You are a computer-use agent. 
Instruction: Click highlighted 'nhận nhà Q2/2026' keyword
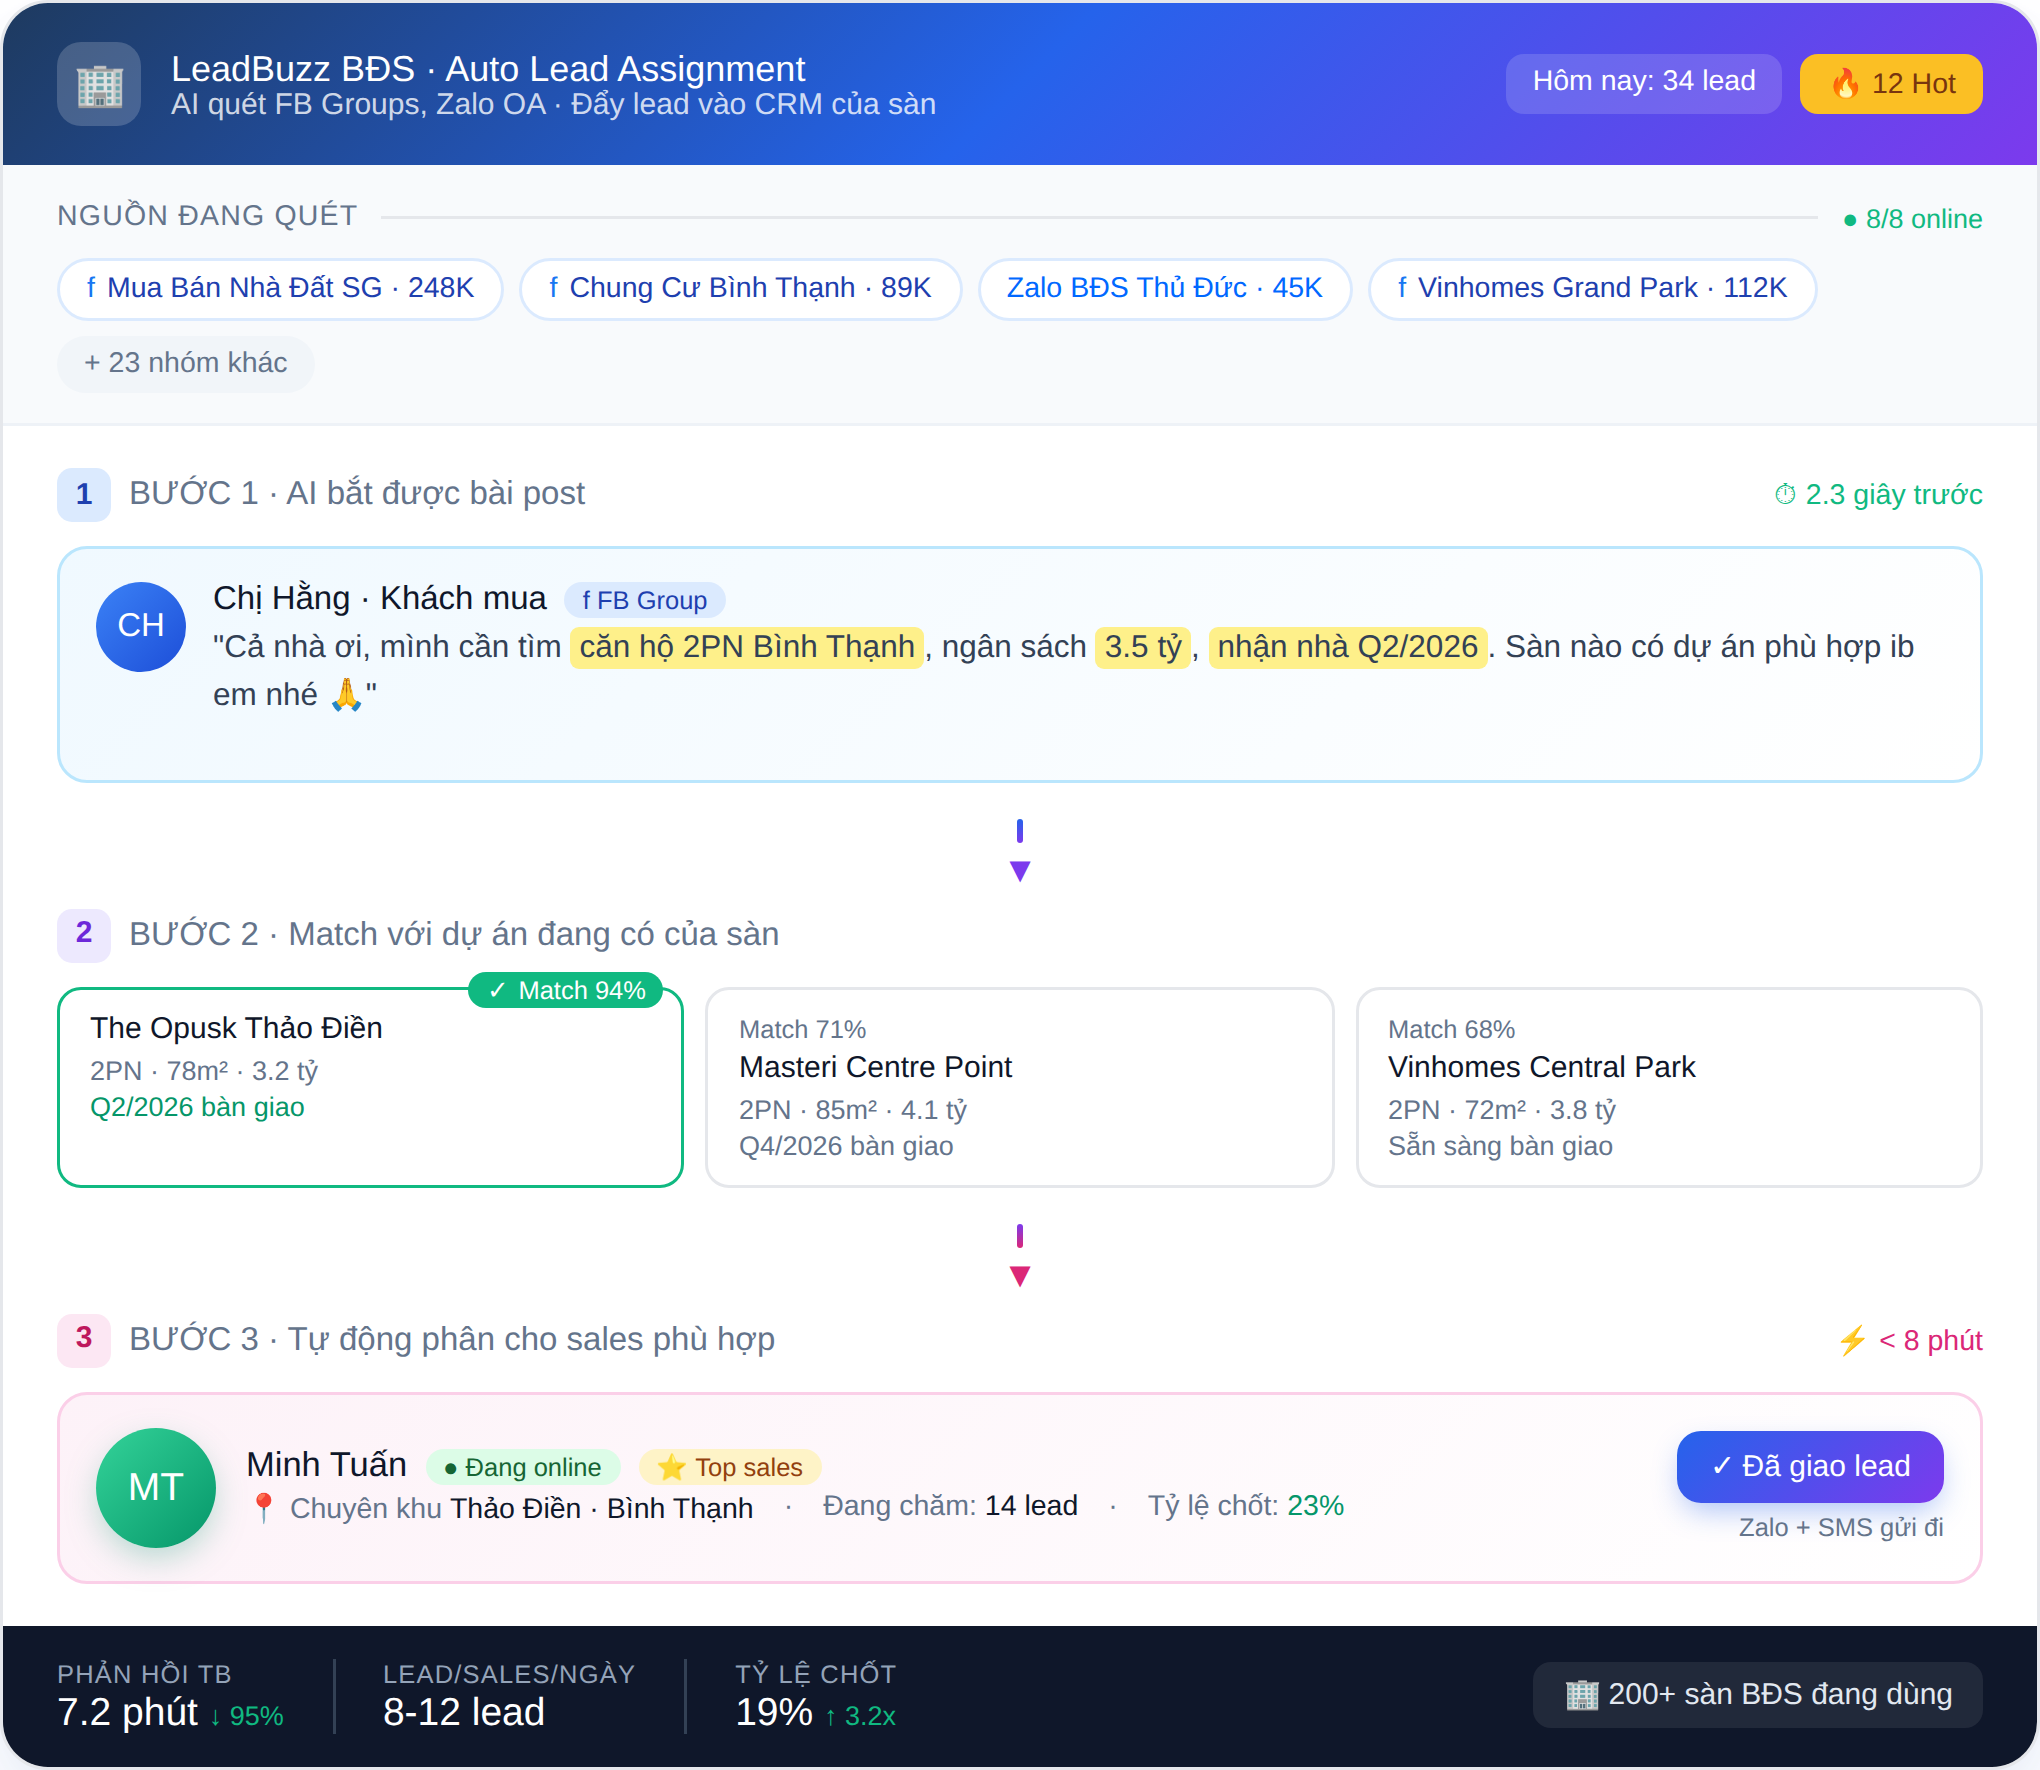[x=1348, y=647]
